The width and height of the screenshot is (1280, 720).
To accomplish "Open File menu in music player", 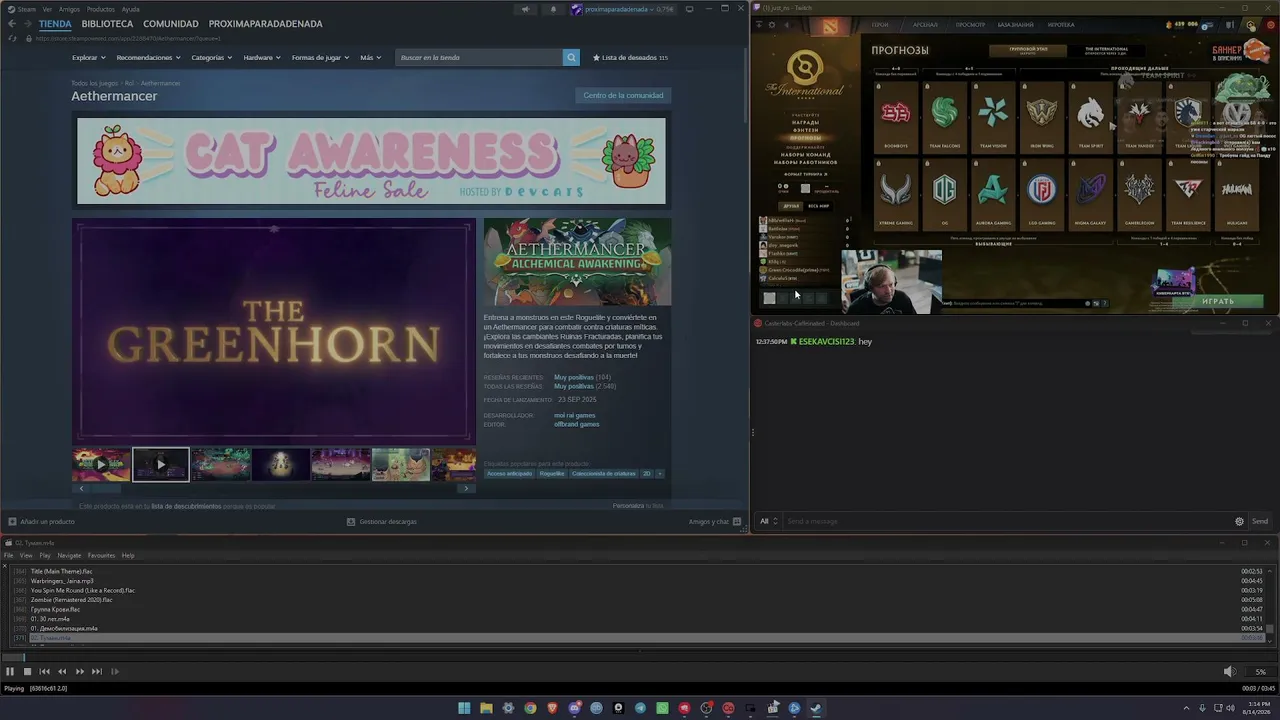I will tap(9, 555).
